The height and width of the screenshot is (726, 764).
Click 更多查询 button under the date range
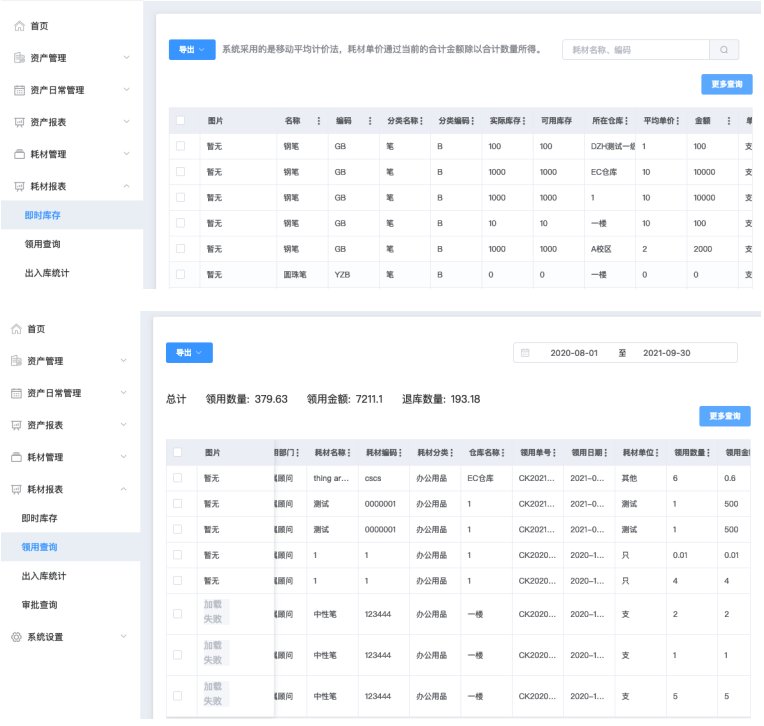click(x=724, y=416)
